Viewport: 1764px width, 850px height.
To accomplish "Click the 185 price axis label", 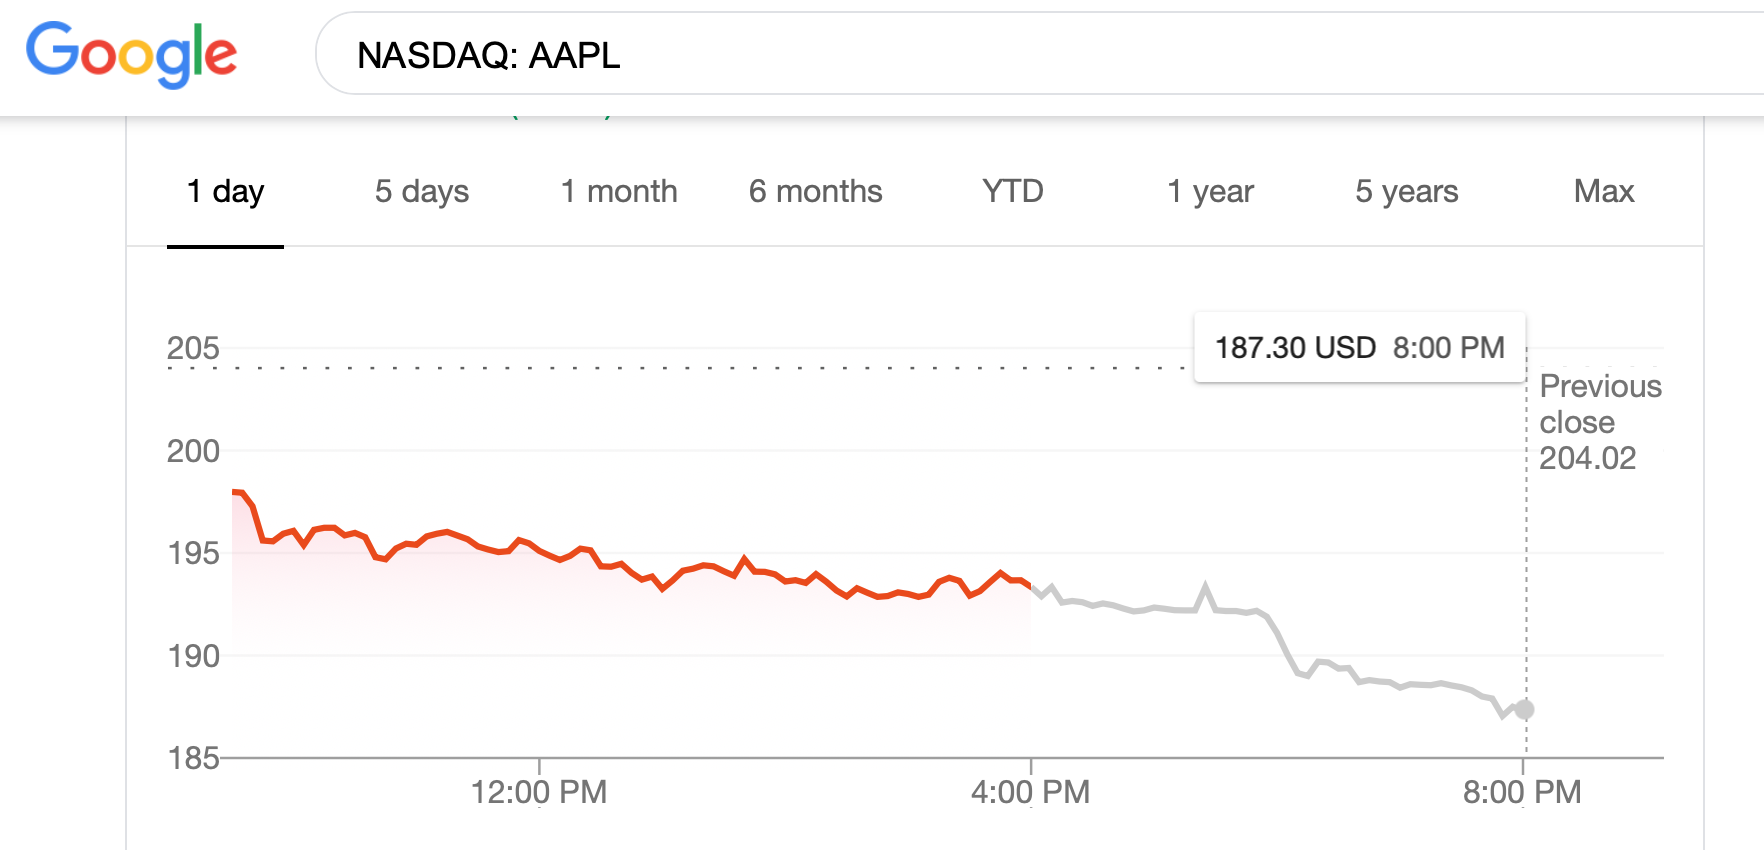I will [x=193, y=758].
